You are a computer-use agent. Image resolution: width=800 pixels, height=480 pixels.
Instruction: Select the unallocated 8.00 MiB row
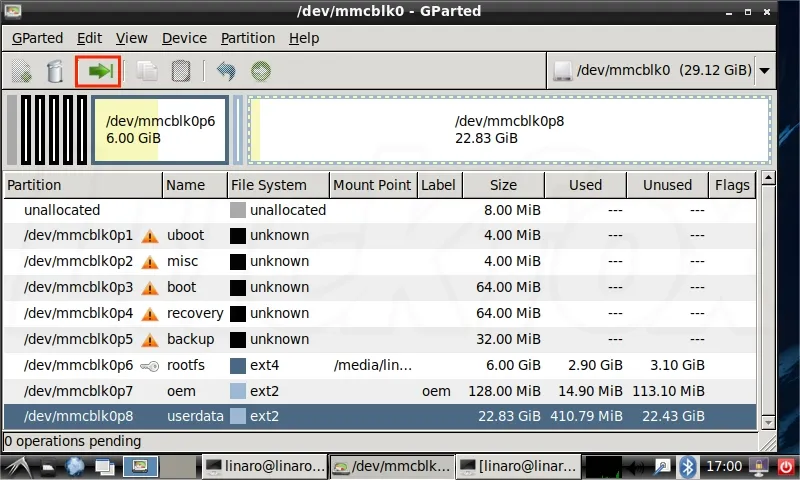[x=380, y=210]
